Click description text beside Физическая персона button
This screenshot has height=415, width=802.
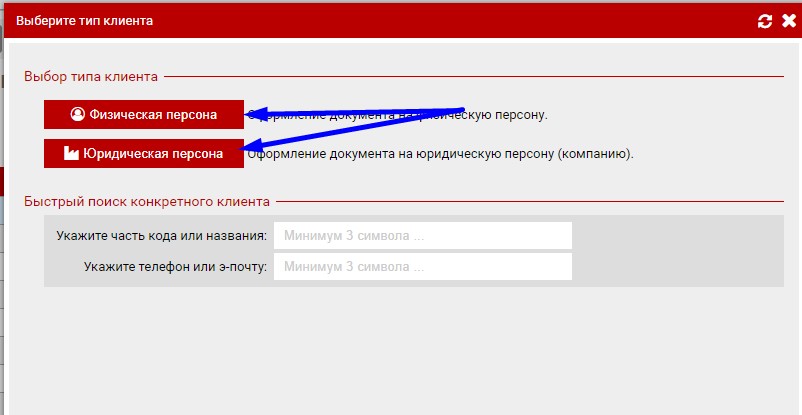(500, 116)
